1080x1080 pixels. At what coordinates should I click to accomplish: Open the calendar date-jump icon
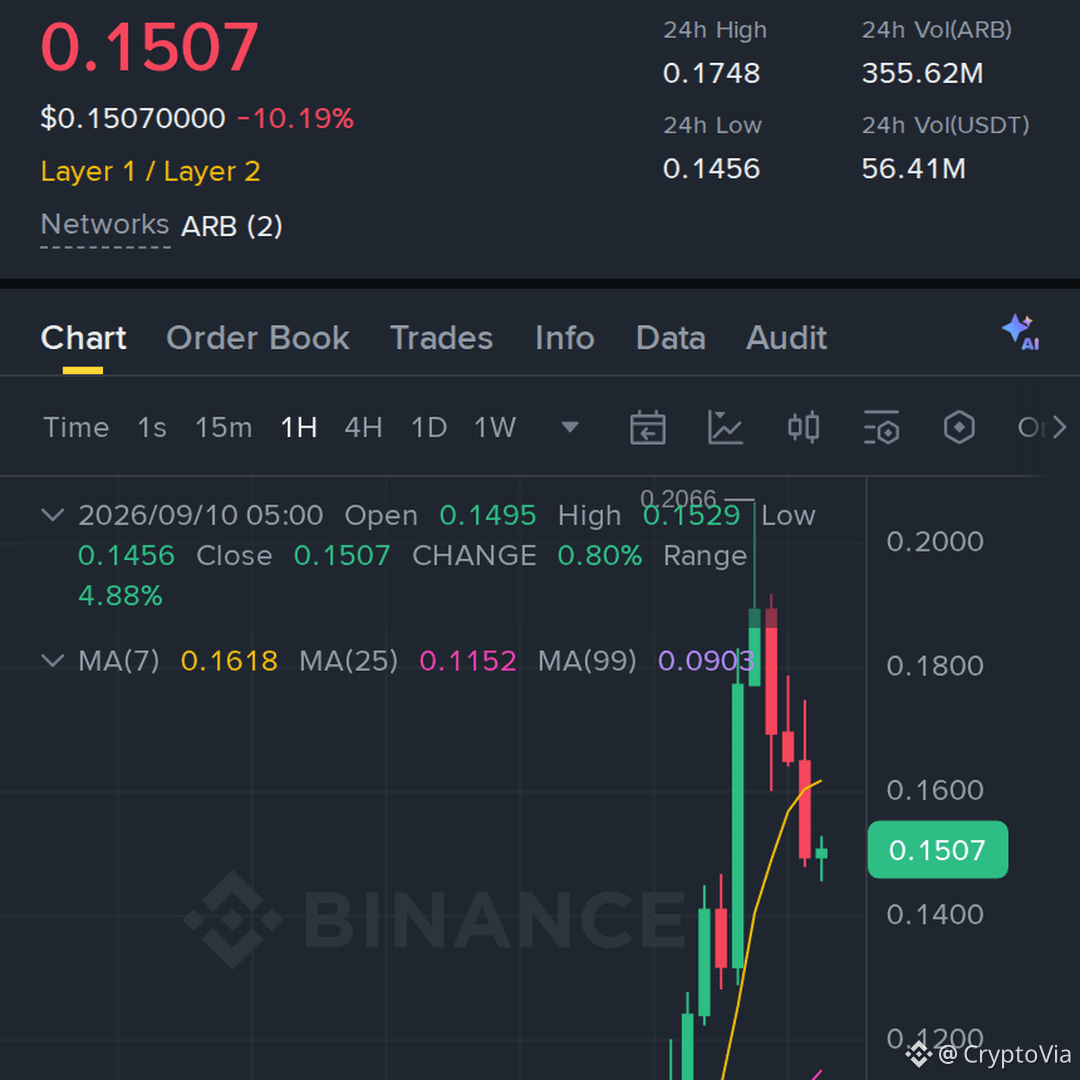point(647,428)
